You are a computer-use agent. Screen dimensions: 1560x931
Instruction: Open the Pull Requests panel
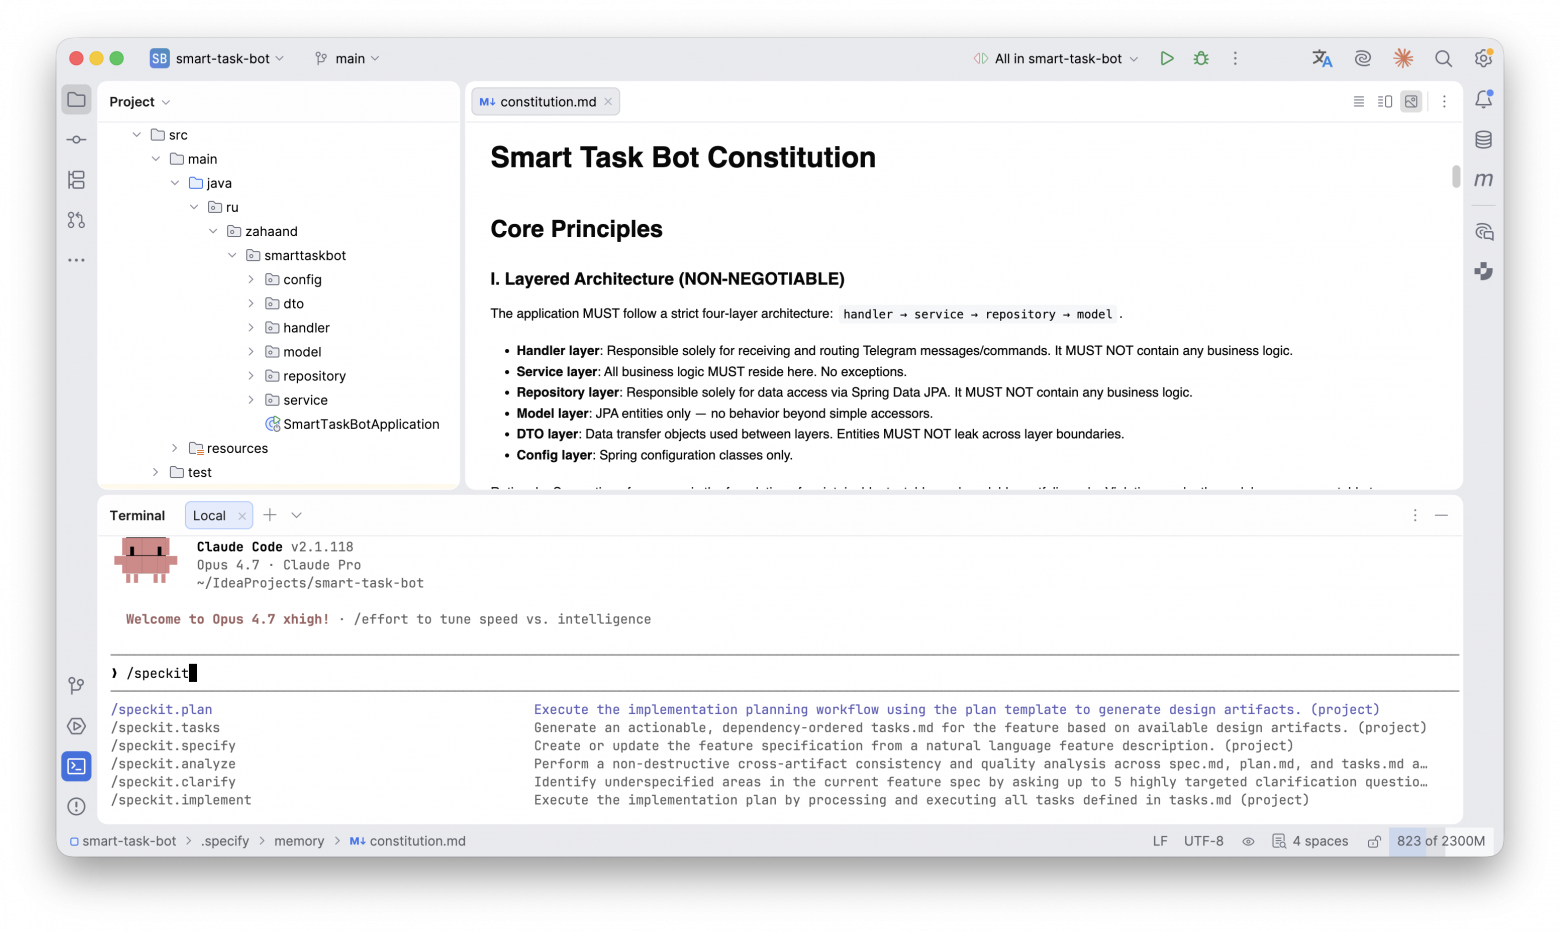[x=76, y=219]
